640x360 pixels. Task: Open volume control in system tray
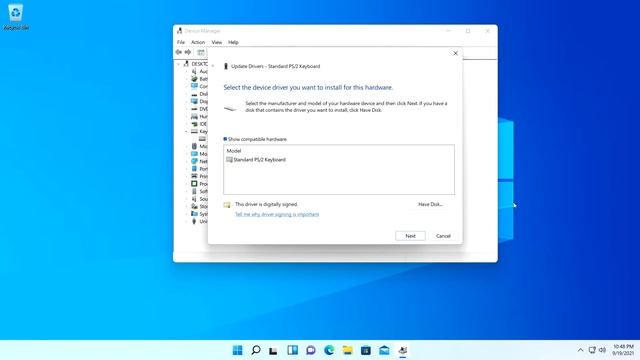[602, 350]
